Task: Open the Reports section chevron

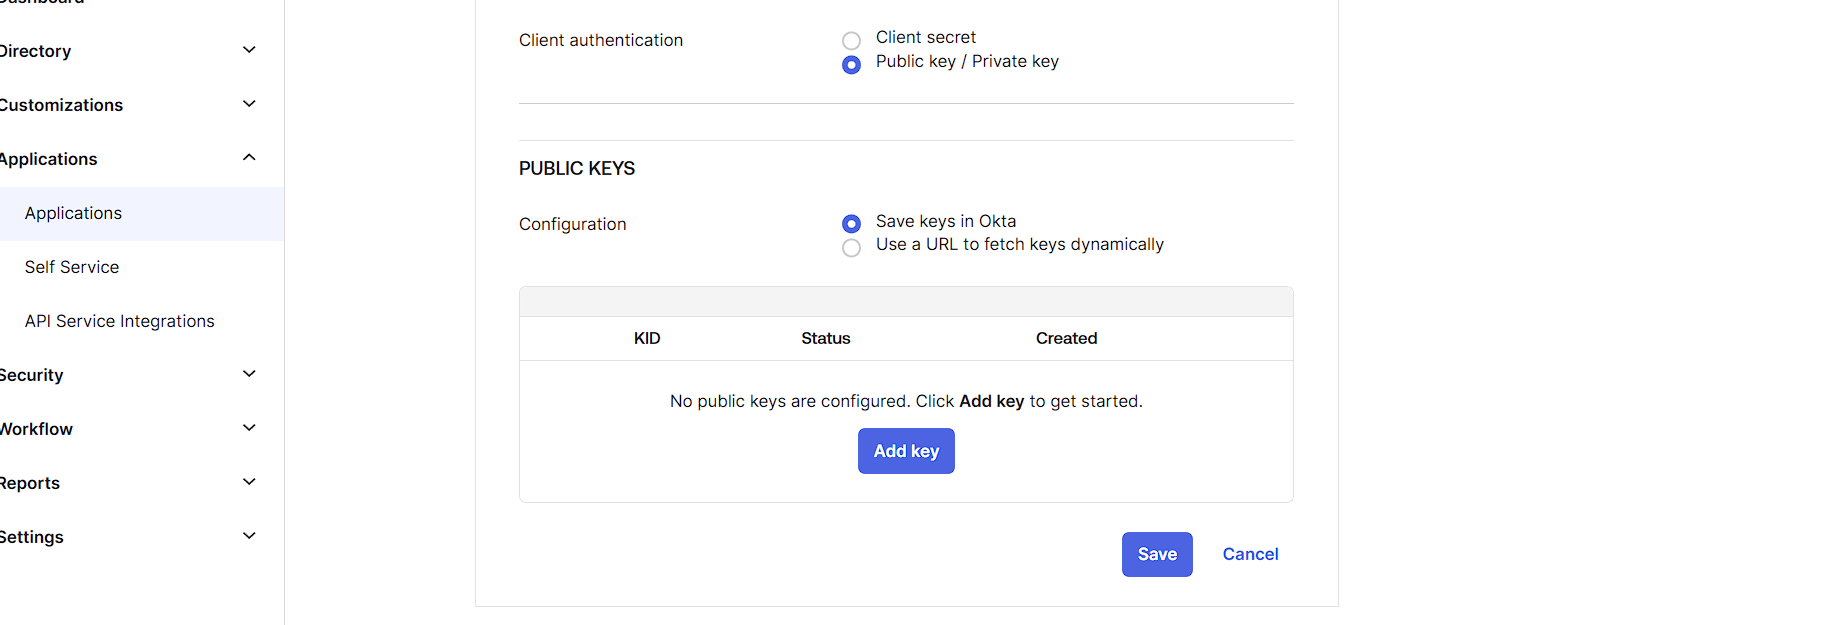Action: (249, 482)
